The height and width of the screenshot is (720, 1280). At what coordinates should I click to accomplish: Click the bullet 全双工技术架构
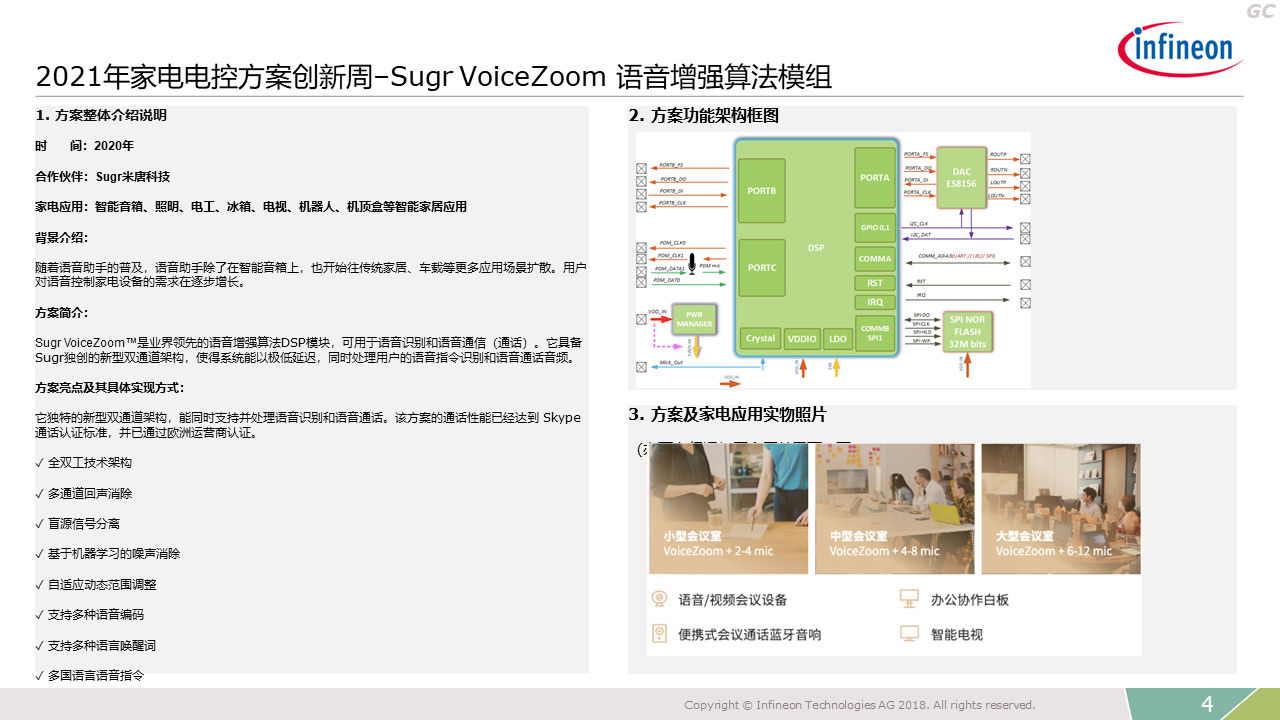83,463
